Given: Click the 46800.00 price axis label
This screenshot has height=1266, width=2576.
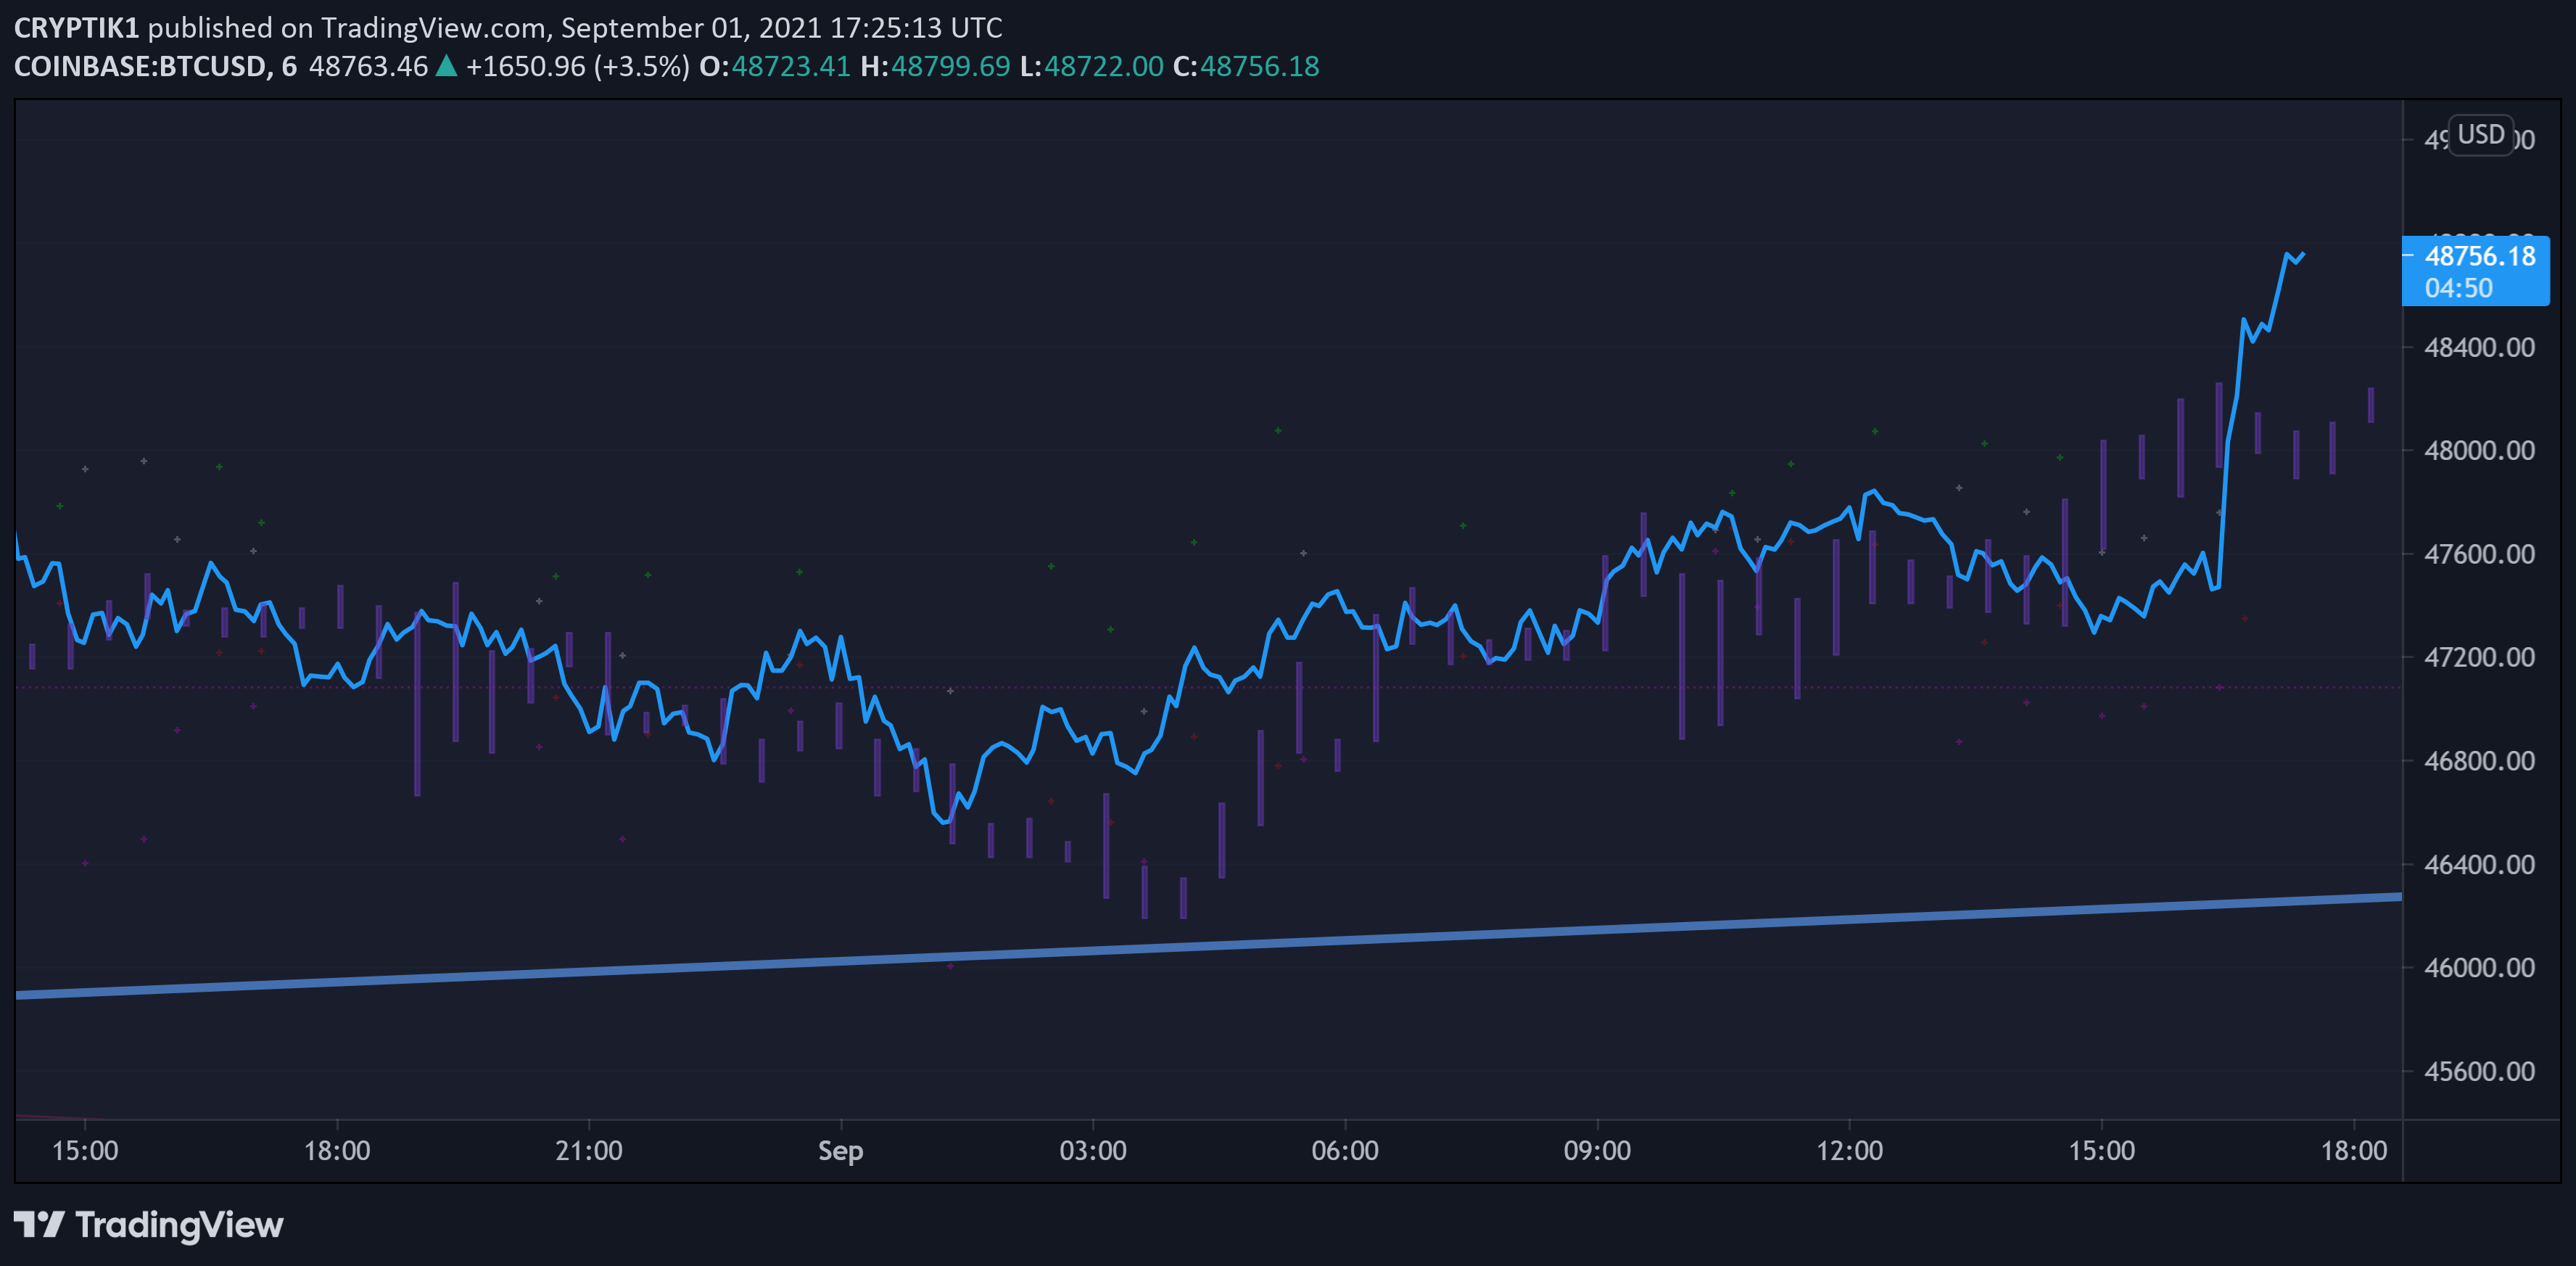Looking at the screenshot, I should pyautogui.click(x=2479, y=761).
